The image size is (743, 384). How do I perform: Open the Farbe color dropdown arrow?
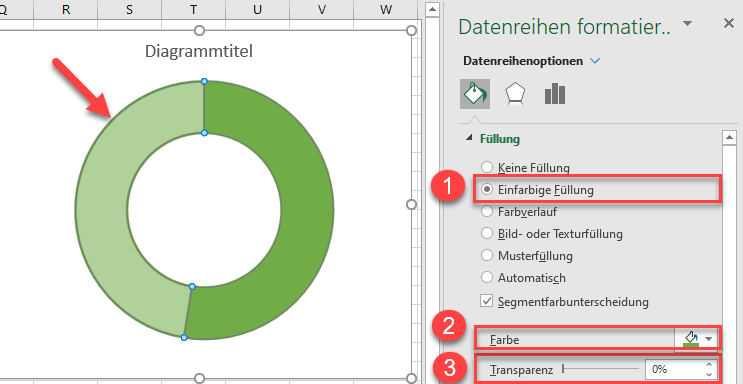point(708,339)
